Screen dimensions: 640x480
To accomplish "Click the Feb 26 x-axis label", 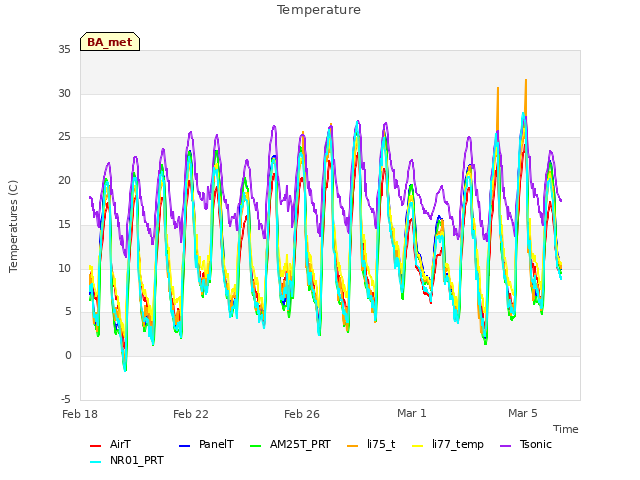I will click(302, 414).
